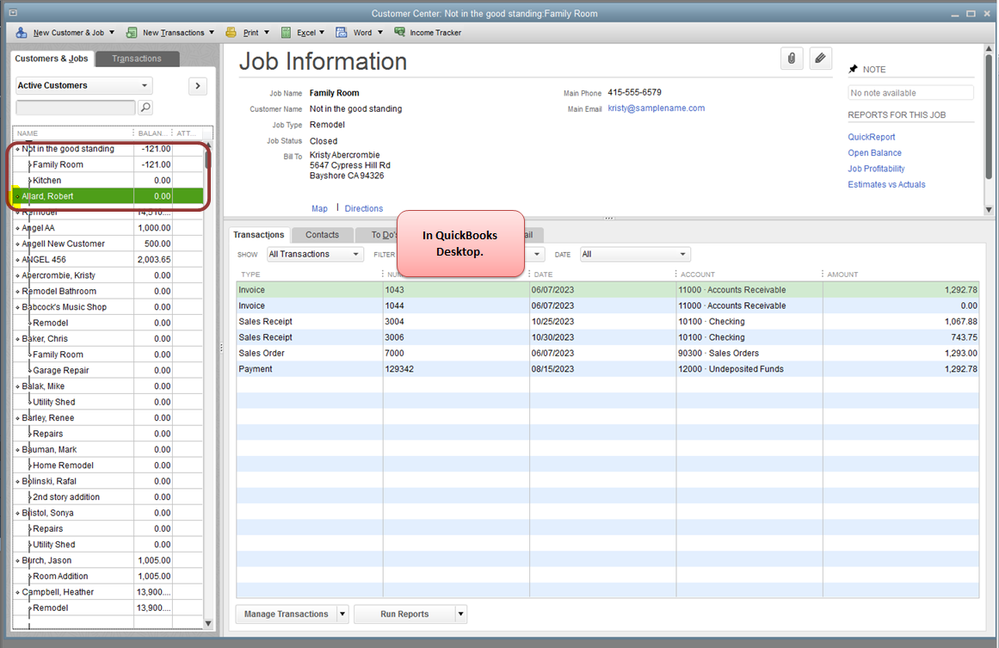
Task: Click the New Transactions toolbar icon
Action: pos(131,32)
